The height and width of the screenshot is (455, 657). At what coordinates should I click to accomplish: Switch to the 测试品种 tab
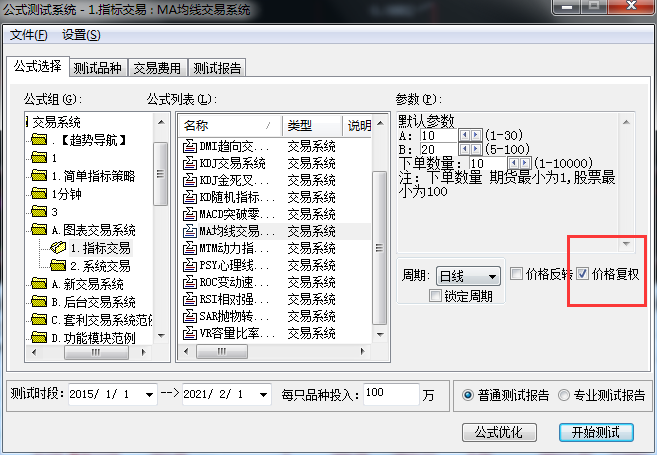point(98,68)
